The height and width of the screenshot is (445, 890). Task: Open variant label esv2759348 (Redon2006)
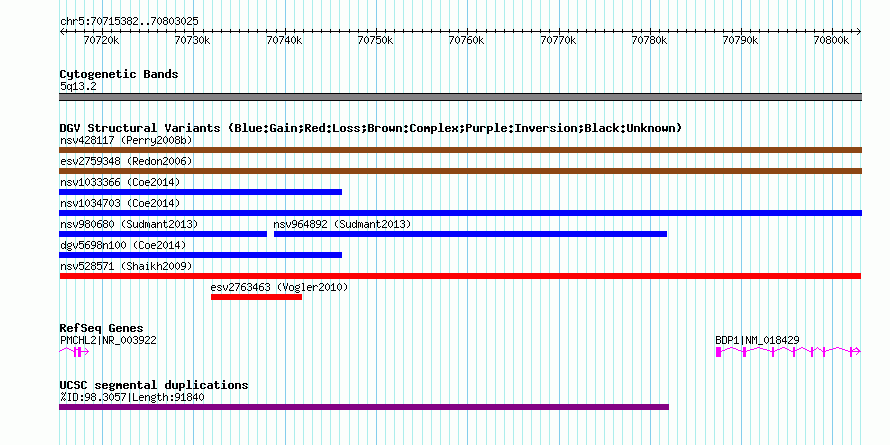point(126,161)
